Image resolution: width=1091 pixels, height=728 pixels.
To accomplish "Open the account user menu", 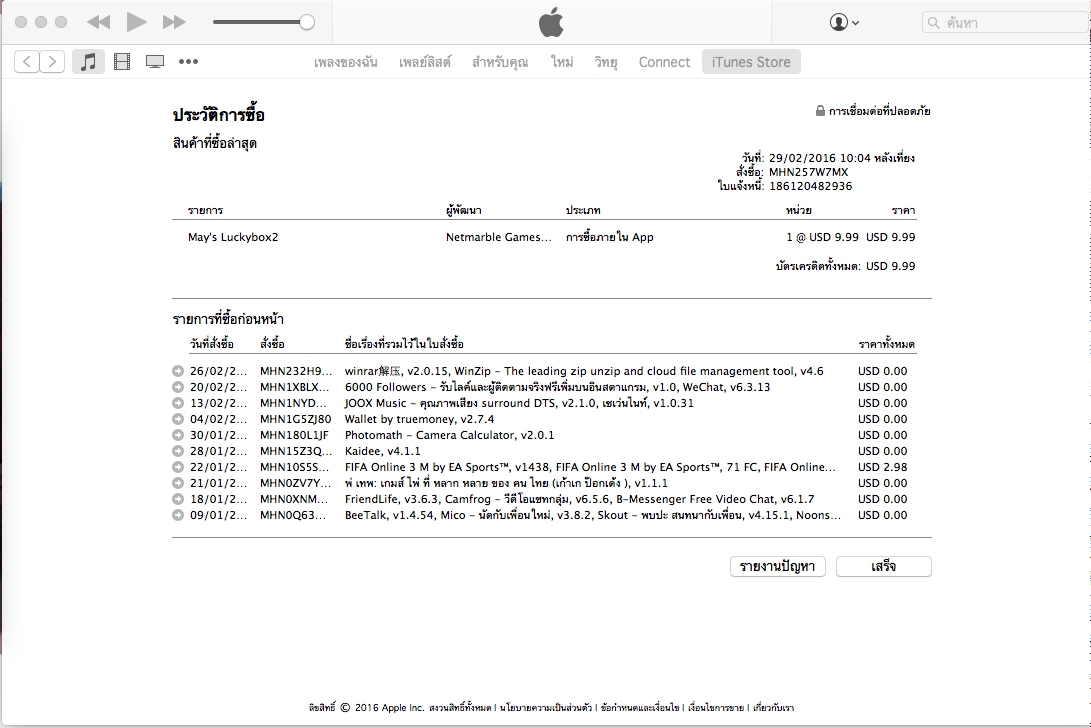I will click(x=844, y=22).
